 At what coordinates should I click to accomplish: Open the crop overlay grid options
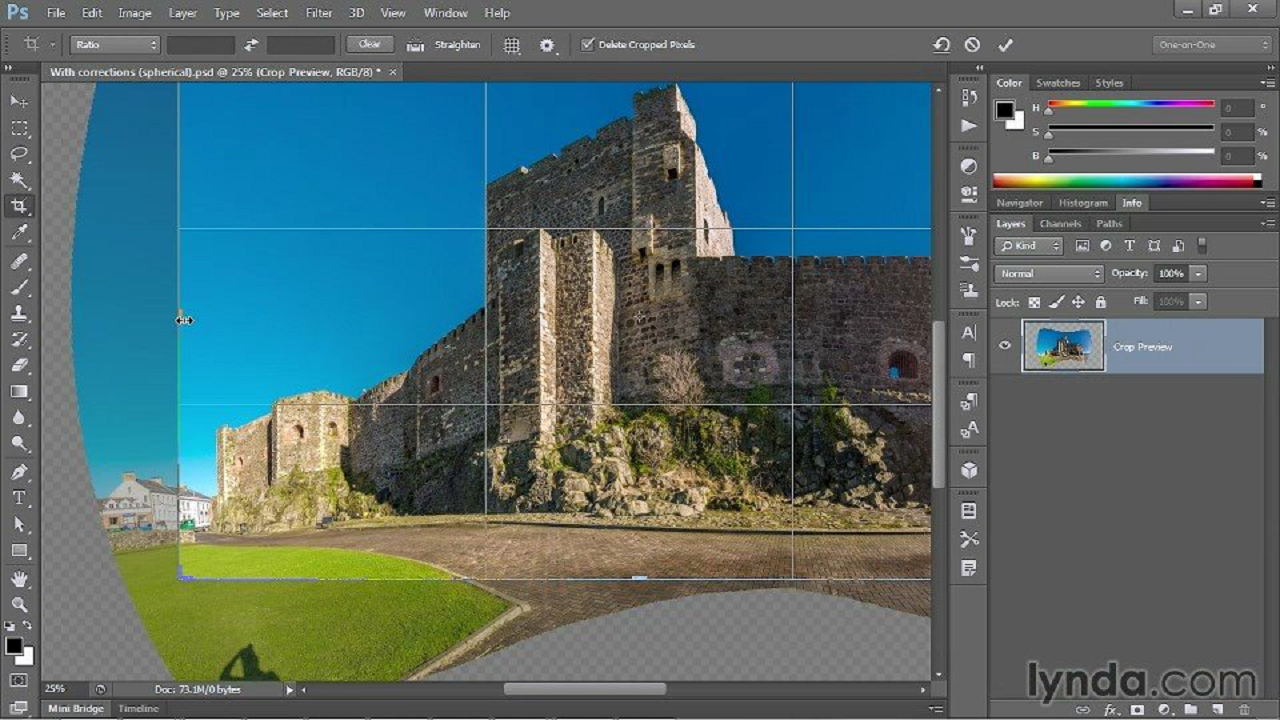coord(512,45)
